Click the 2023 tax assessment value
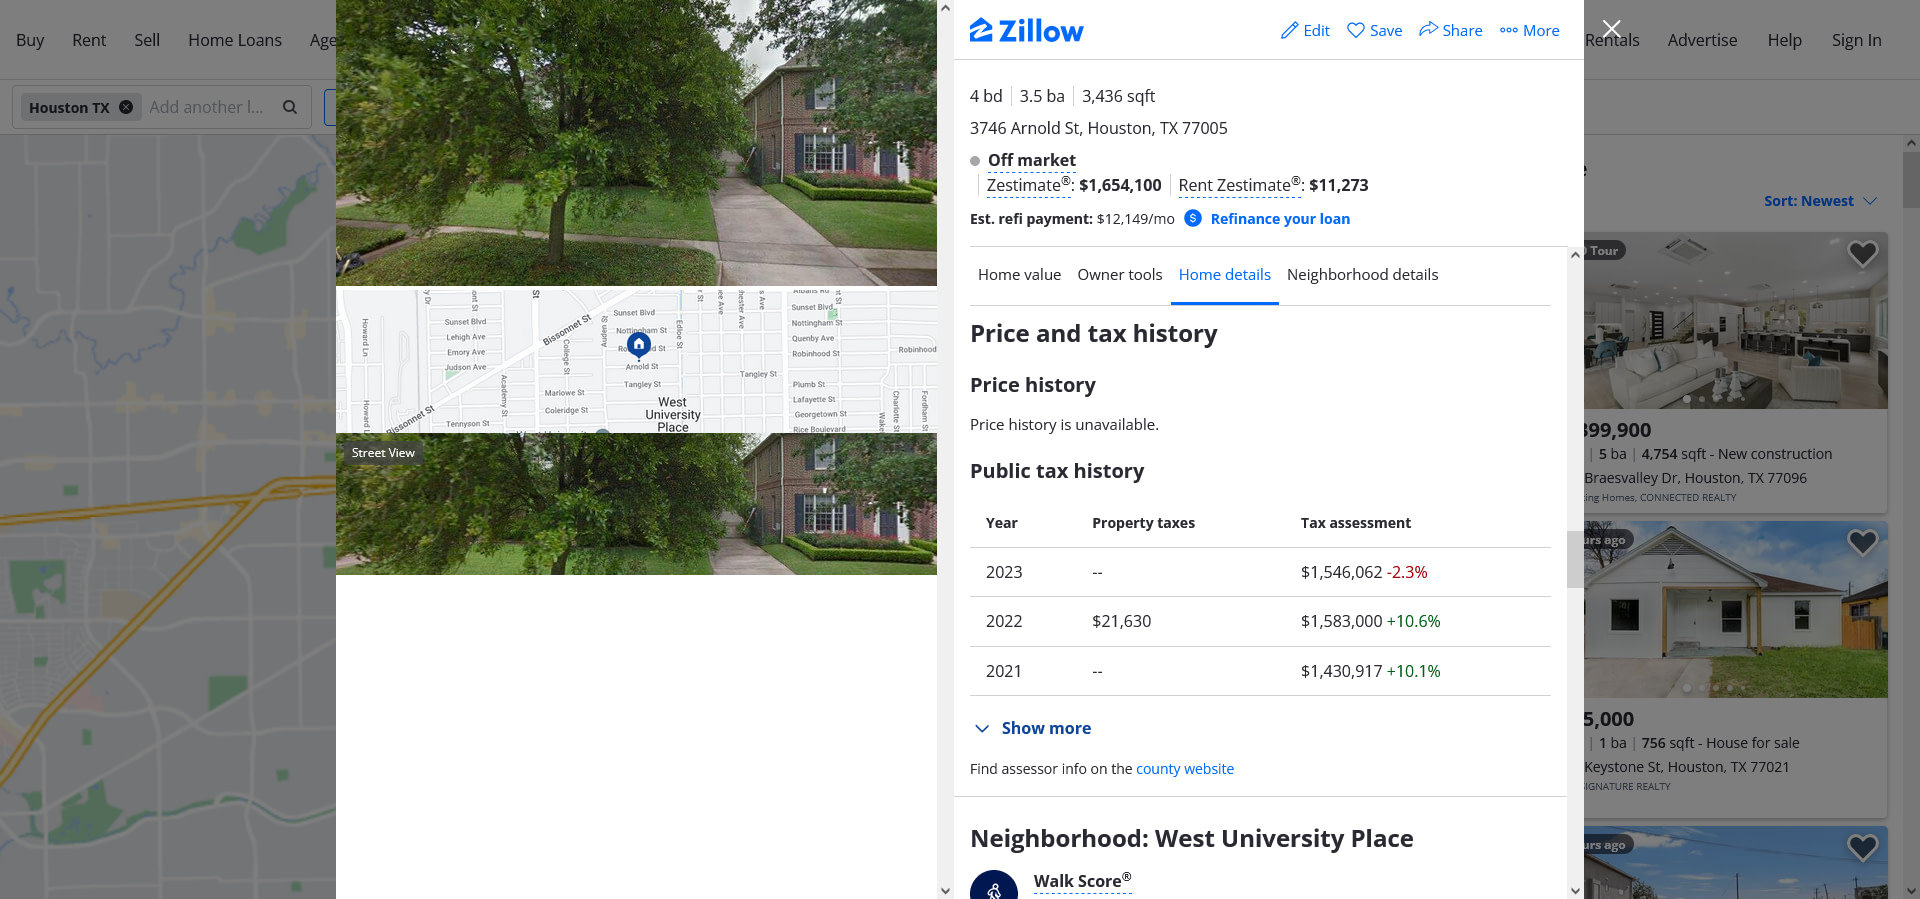 [x=1341, y=572]
